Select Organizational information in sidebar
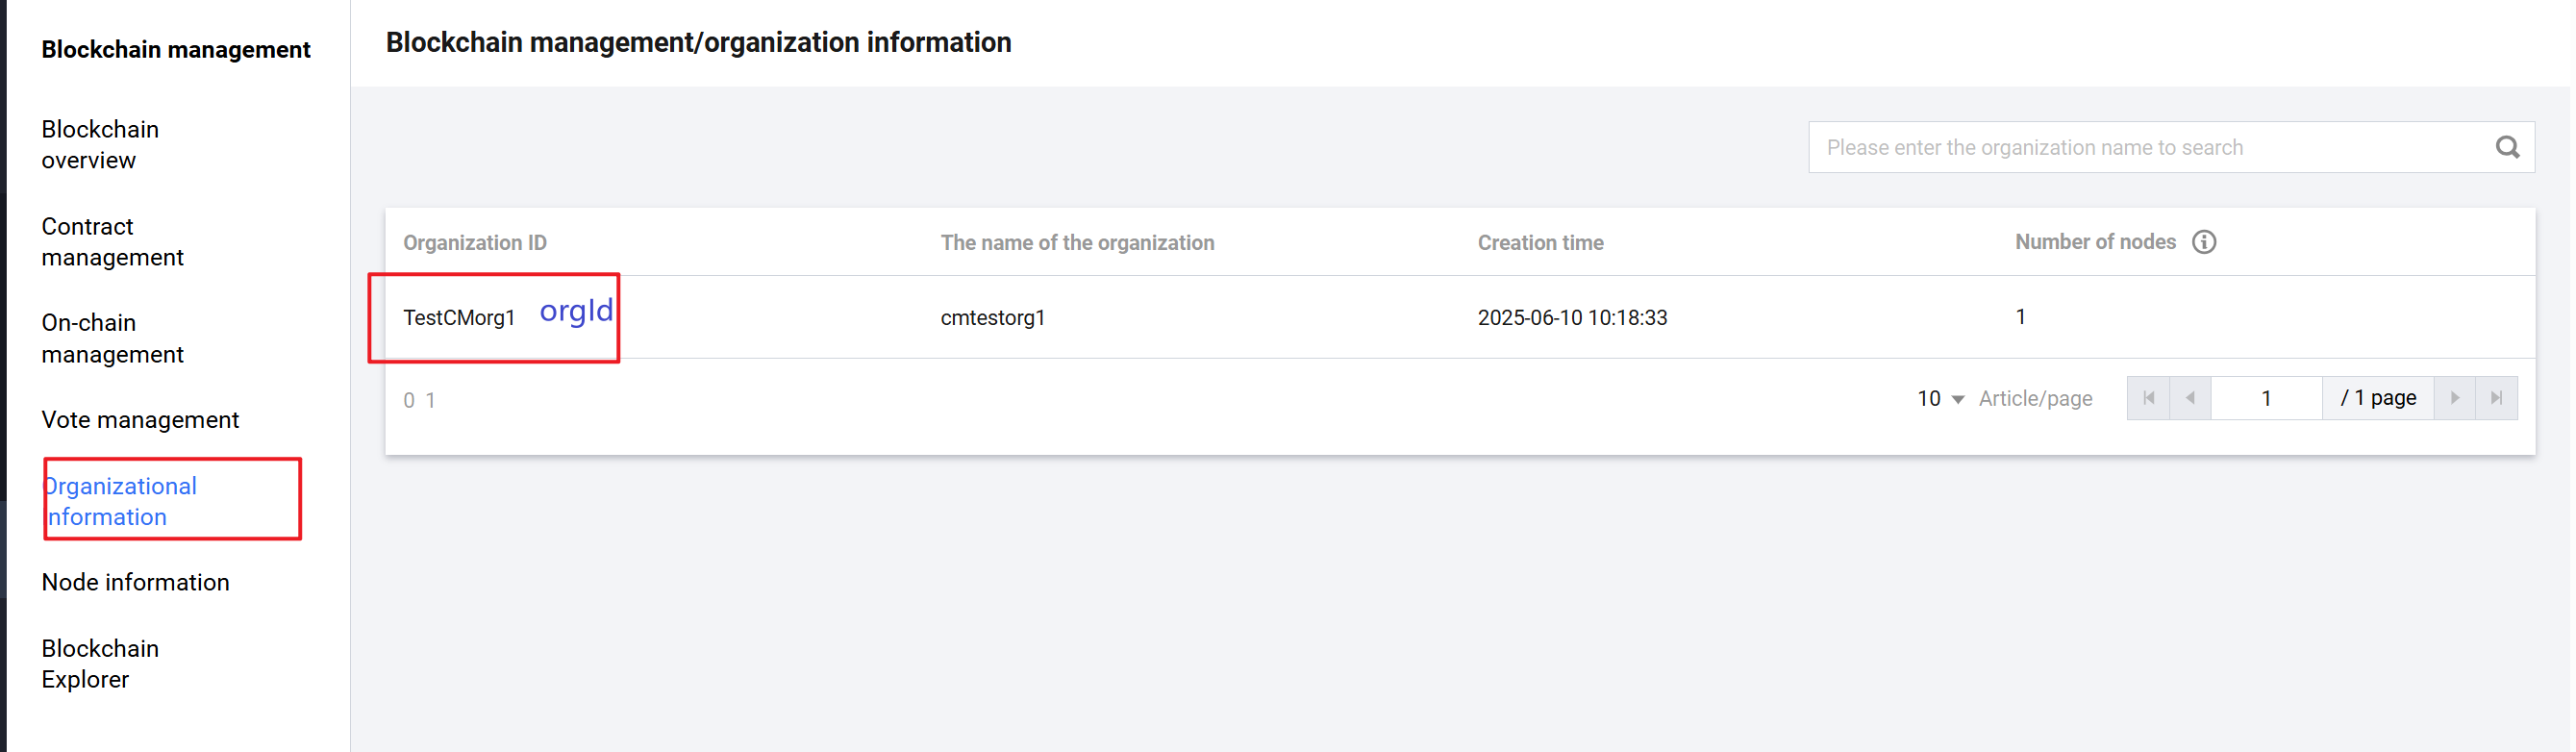This screenshot has height=752, width=2576. pos(120,501)
